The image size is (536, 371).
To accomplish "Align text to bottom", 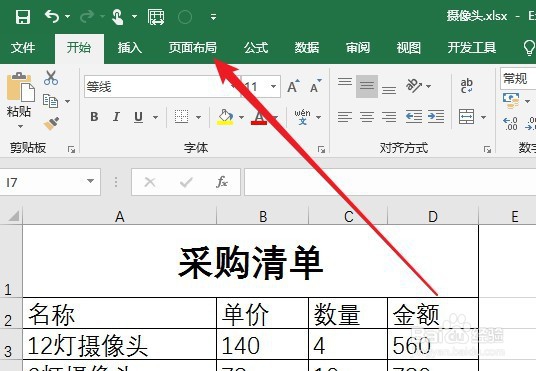I will [x=389, y=90].
